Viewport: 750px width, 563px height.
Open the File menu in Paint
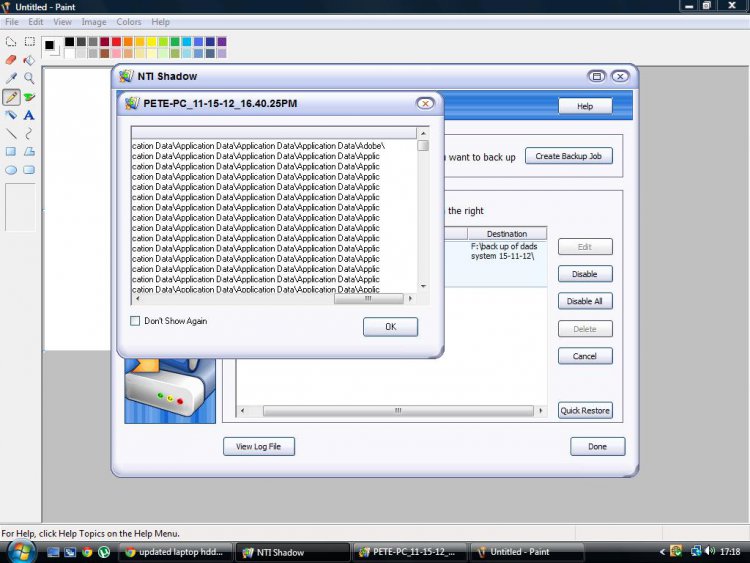(11, 22)
